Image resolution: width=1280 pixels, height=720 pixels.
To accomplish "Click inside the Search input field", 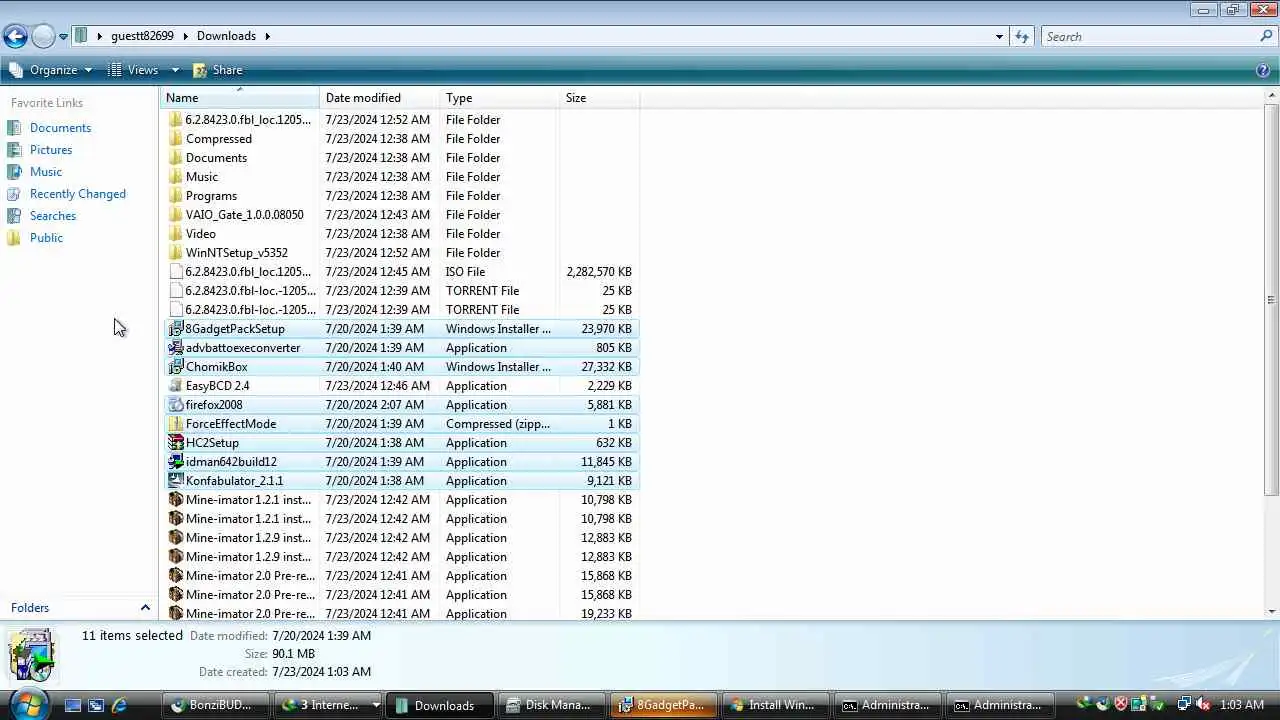I will 1150,36.
